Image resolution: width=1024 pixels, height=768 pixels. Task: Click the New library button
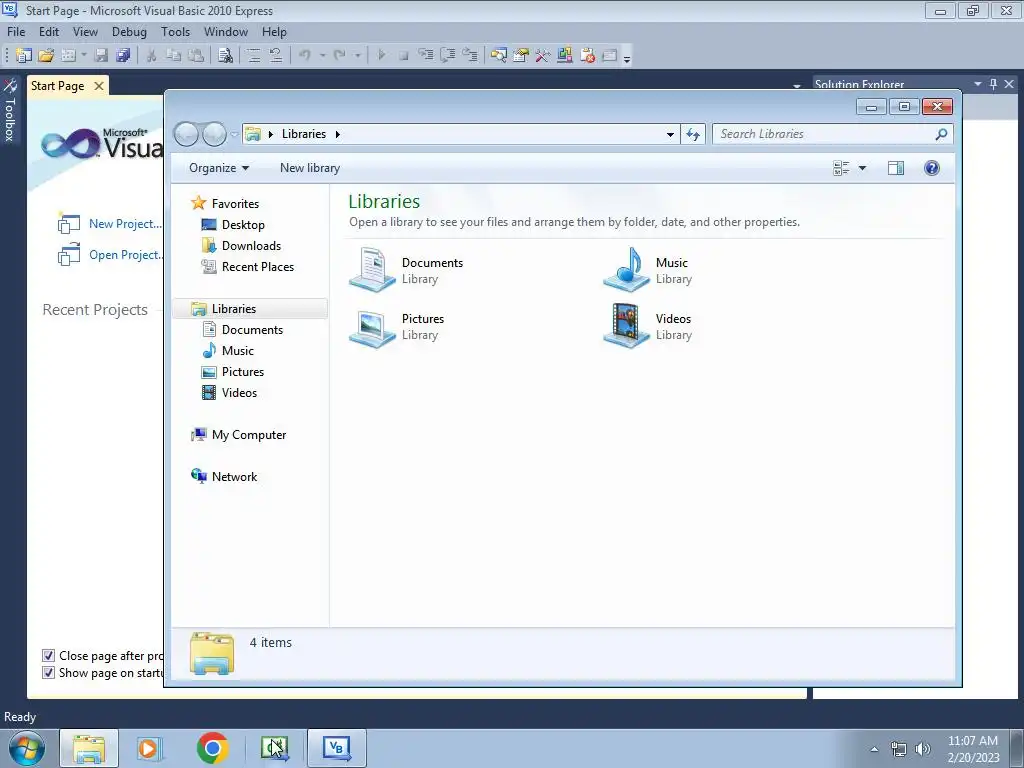(310, 168)
